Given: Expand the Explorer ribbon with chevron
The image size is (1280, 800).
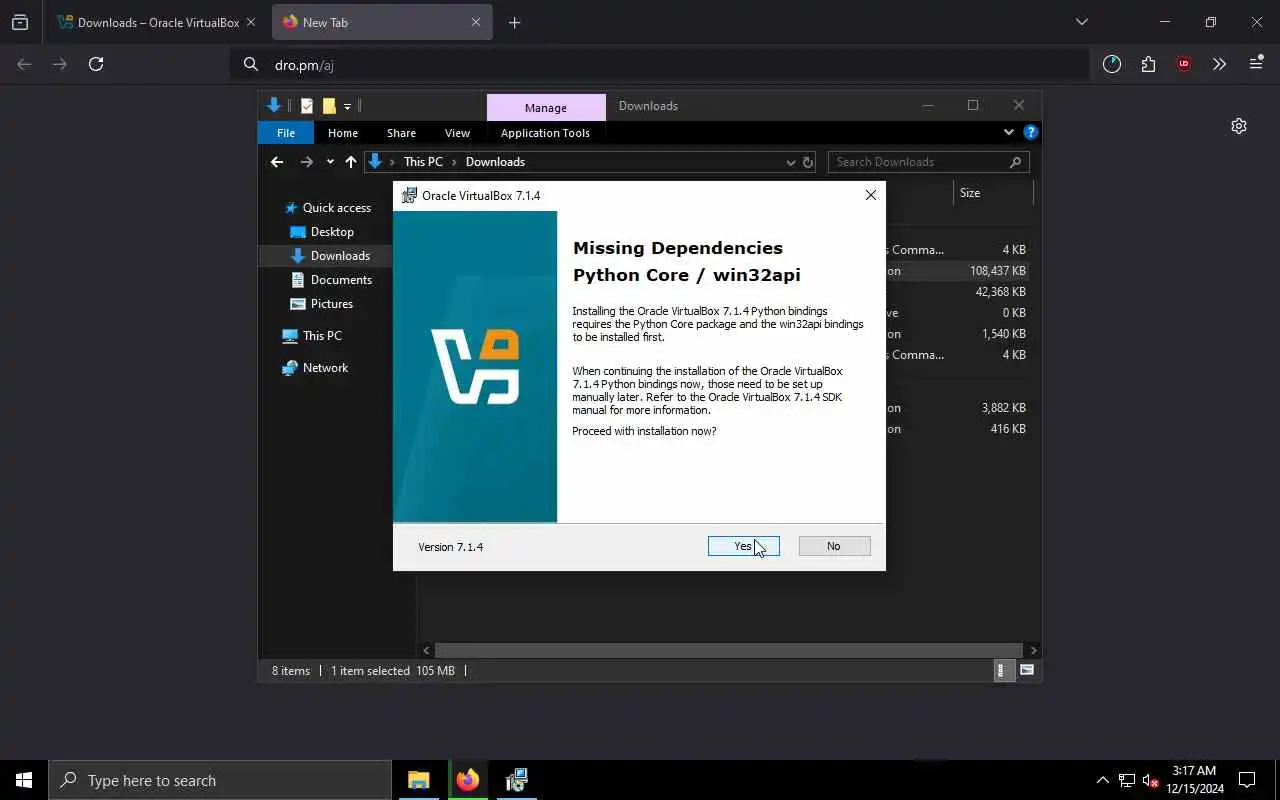Looking at the screenshot, I should coord(1008,132).
